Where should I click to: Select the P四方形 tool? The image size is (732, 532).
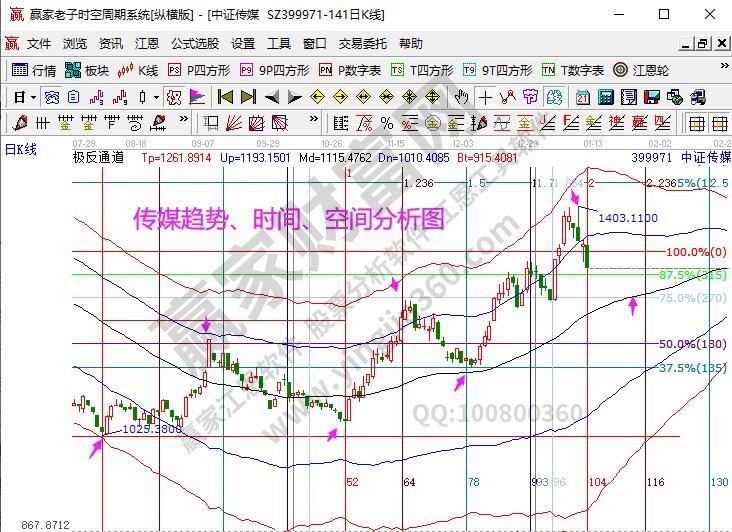coord(198,70)
